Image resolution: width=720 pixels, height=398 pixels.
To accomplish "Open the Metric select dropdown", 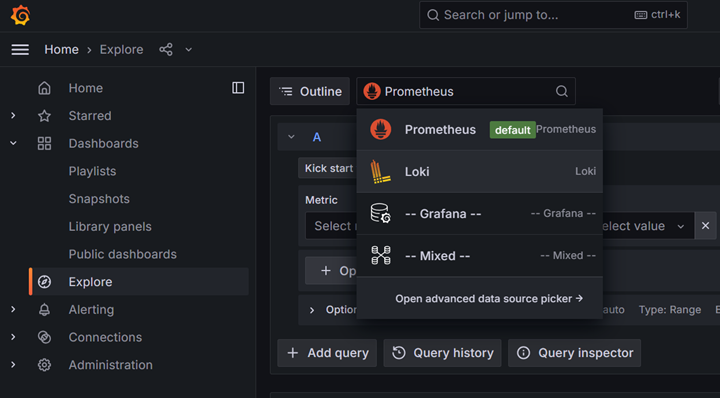I will (x=331, y=226).
